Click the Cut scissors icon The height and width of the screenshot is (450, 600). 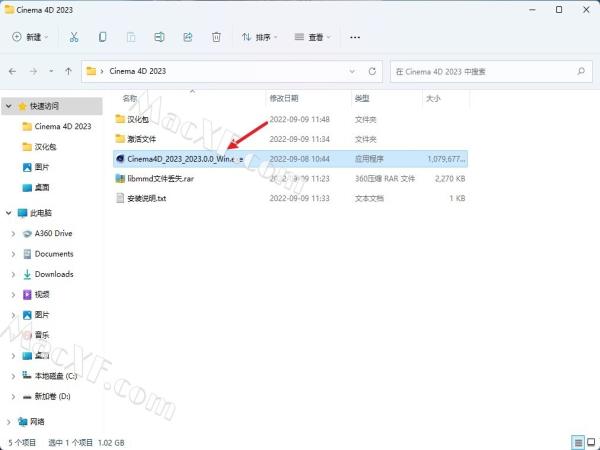click(74, 37)
